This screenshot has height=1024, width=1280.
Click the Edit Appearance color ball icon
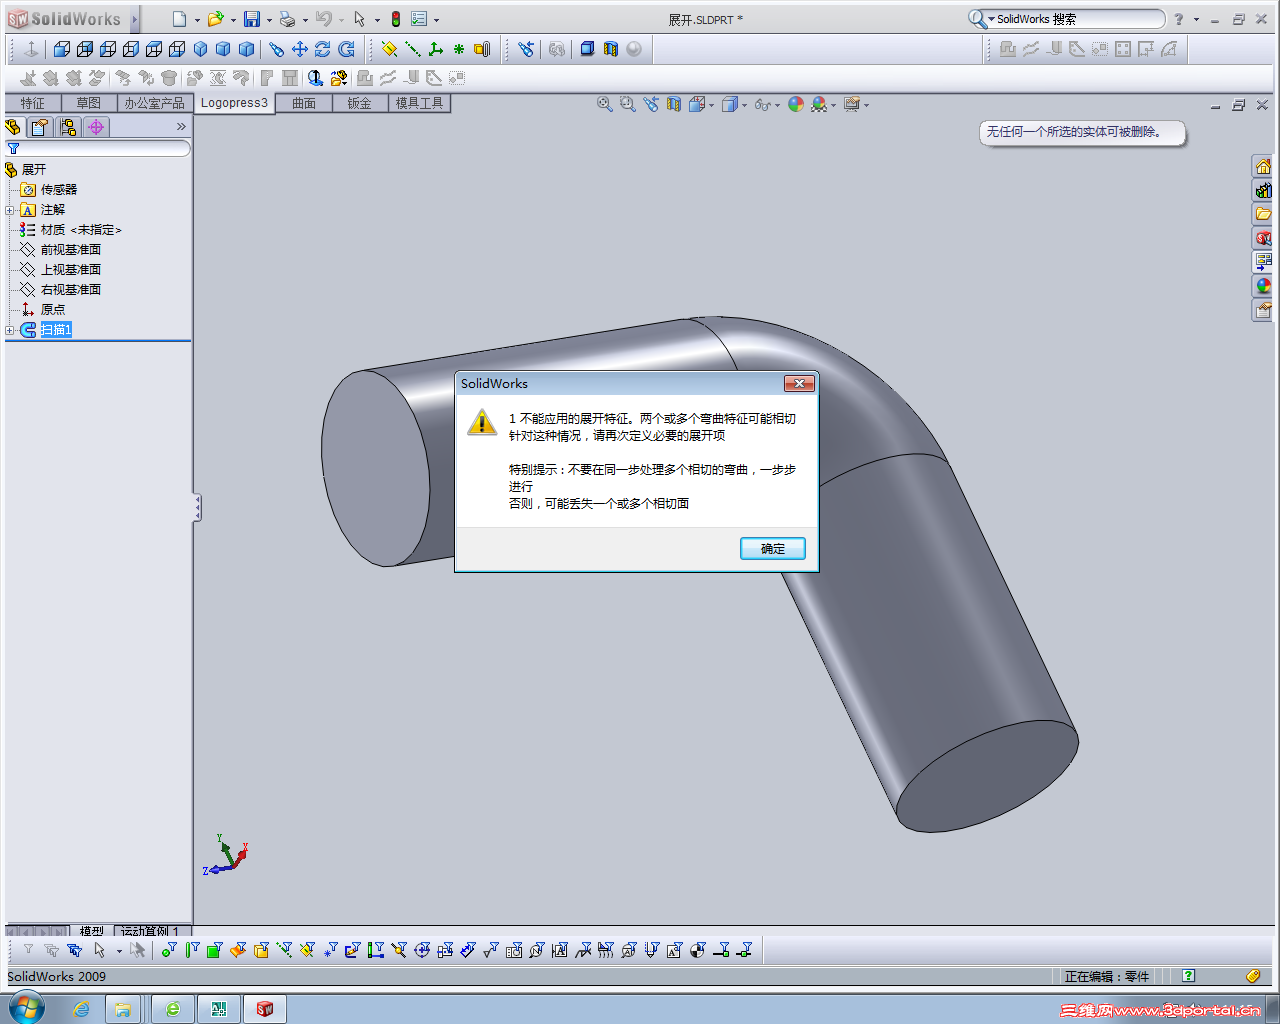[x=796, y=104]
